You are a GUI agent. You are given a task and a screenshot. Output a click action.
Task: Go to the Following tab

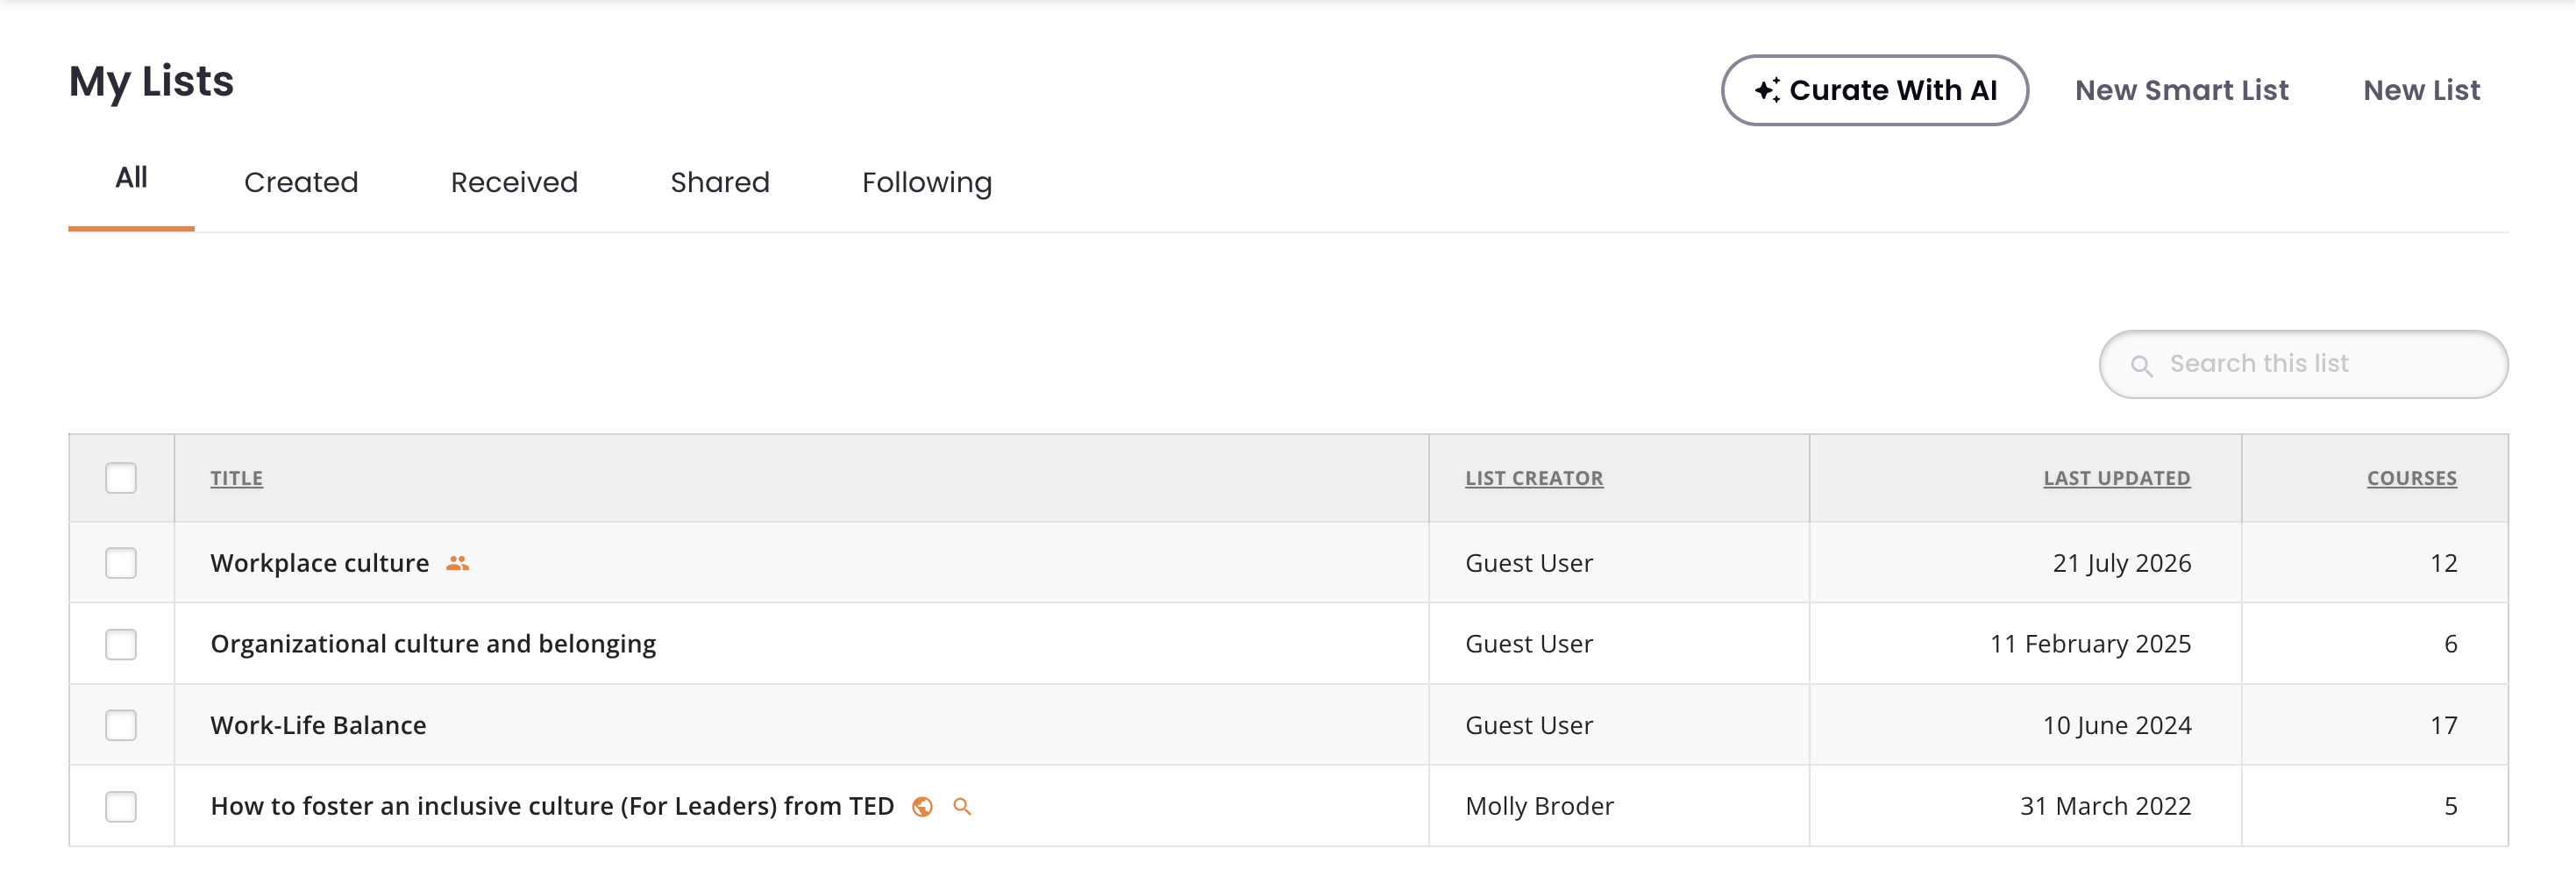click(927, 183)
